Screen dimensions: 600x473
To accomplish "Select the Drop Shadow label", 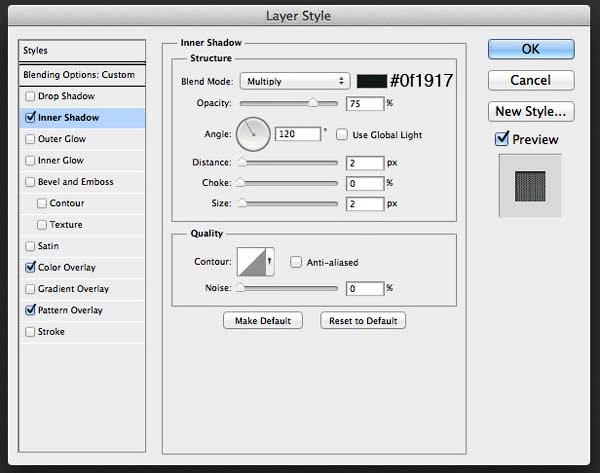I will (x=66, y=96).
